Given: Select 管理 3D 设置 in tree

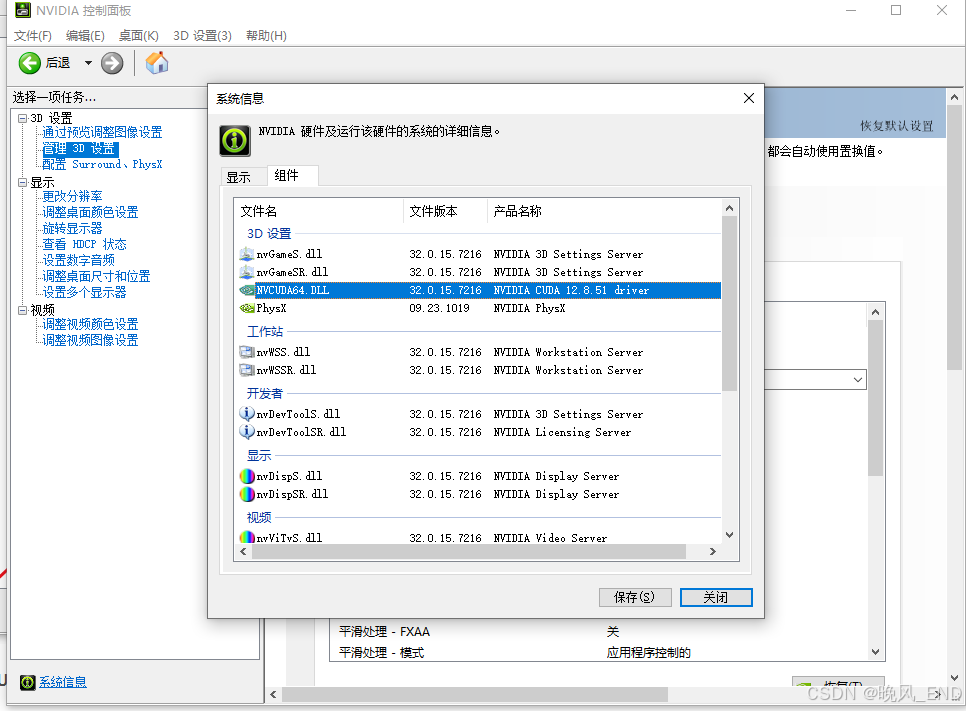Looking at the screenshot, I should point(79,148).
